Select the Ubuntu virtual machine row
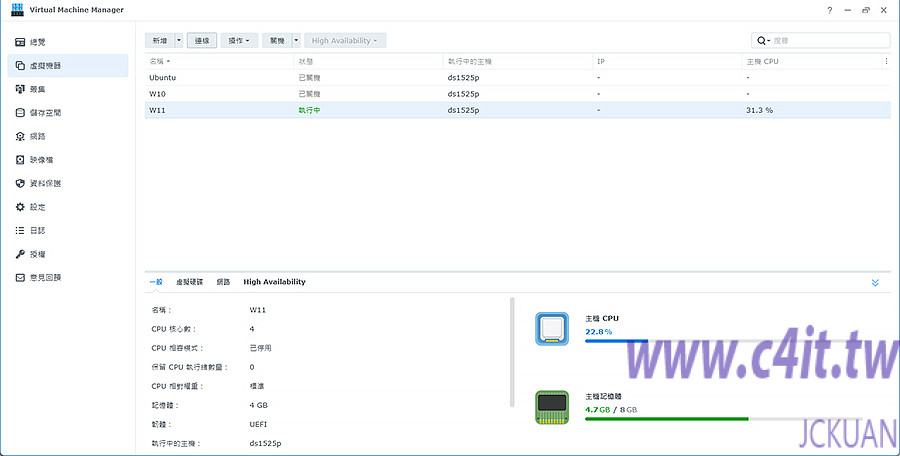Image resolution: width=900 pixels, height=456 pixels. click(x=517, y=78)
